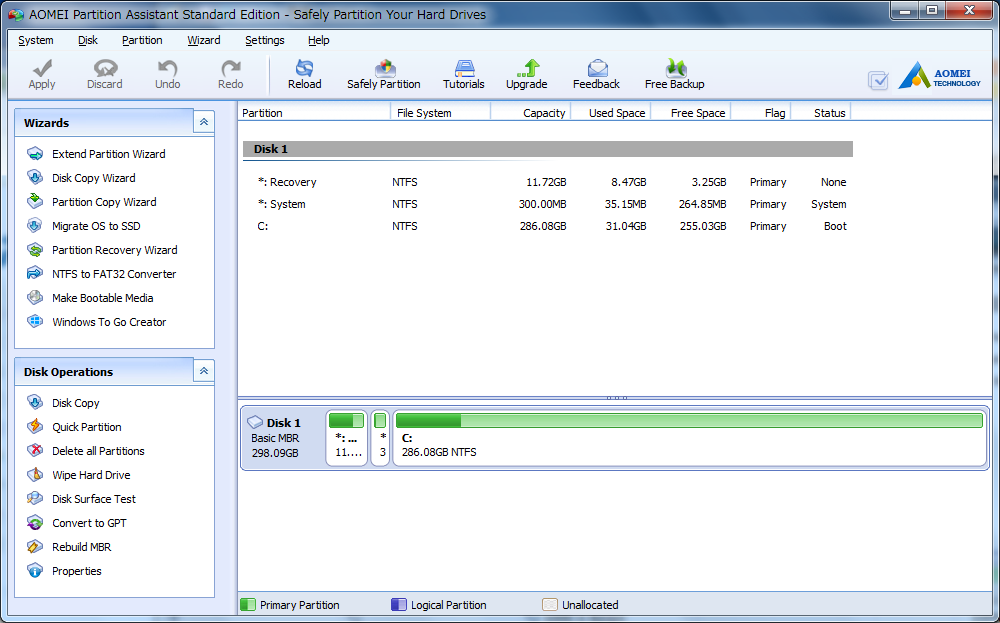Select the Recovery partition row

(548, 182)
